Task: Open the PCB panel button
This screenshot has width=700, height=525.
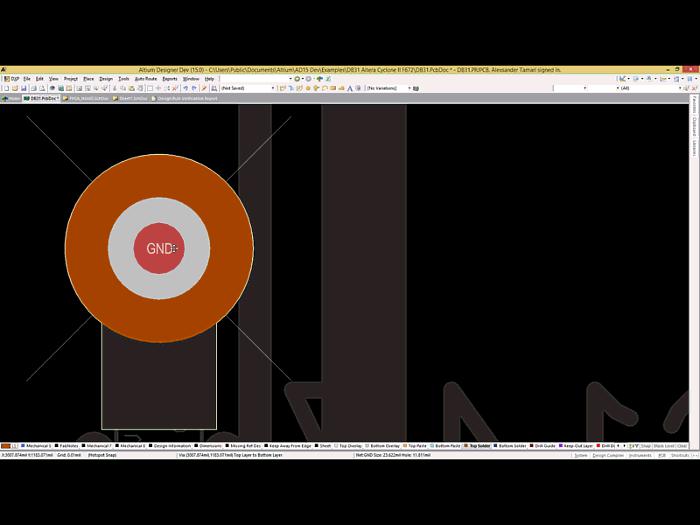Action: coord(662,455)
